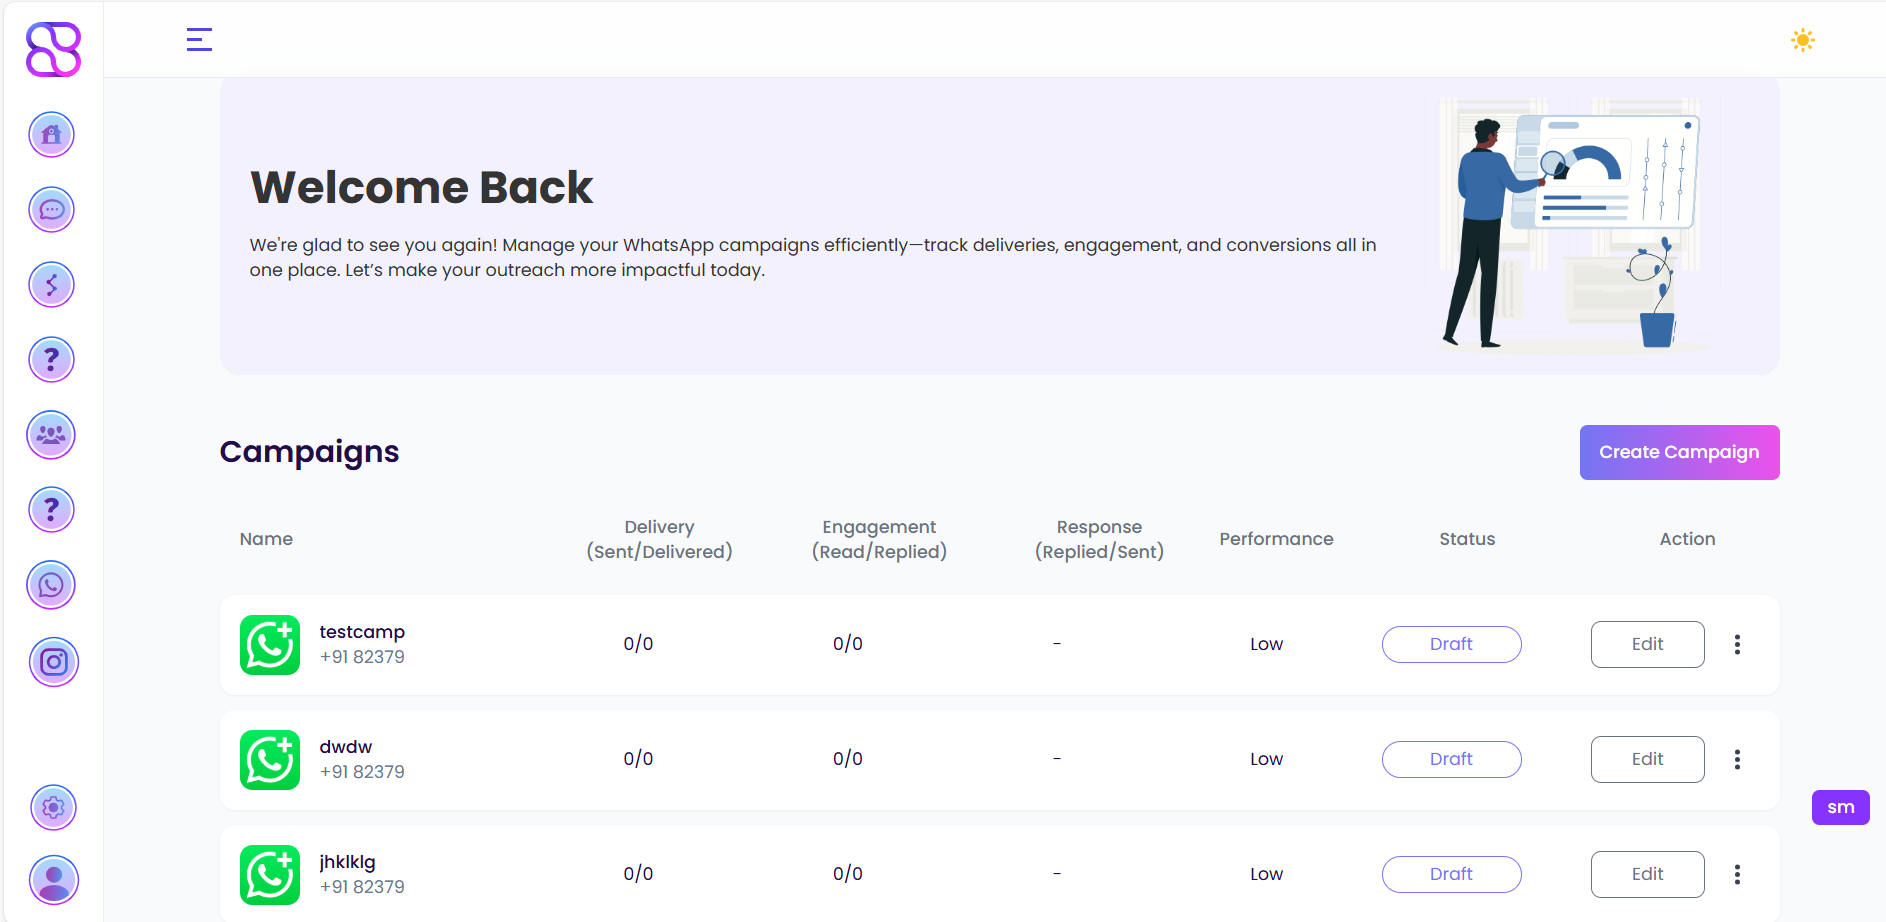Click the app logo in the sidebar
Screen dimensions: 1886x922
click(x=53, y=49)
